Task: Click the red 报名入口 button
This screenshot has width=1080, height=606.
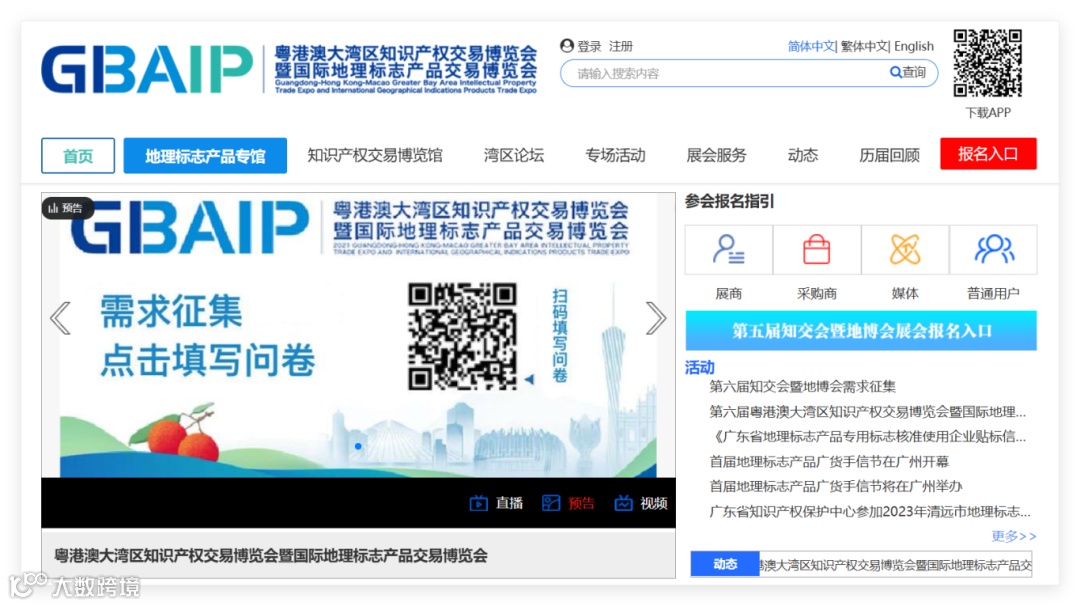Action: click(988, 154)
